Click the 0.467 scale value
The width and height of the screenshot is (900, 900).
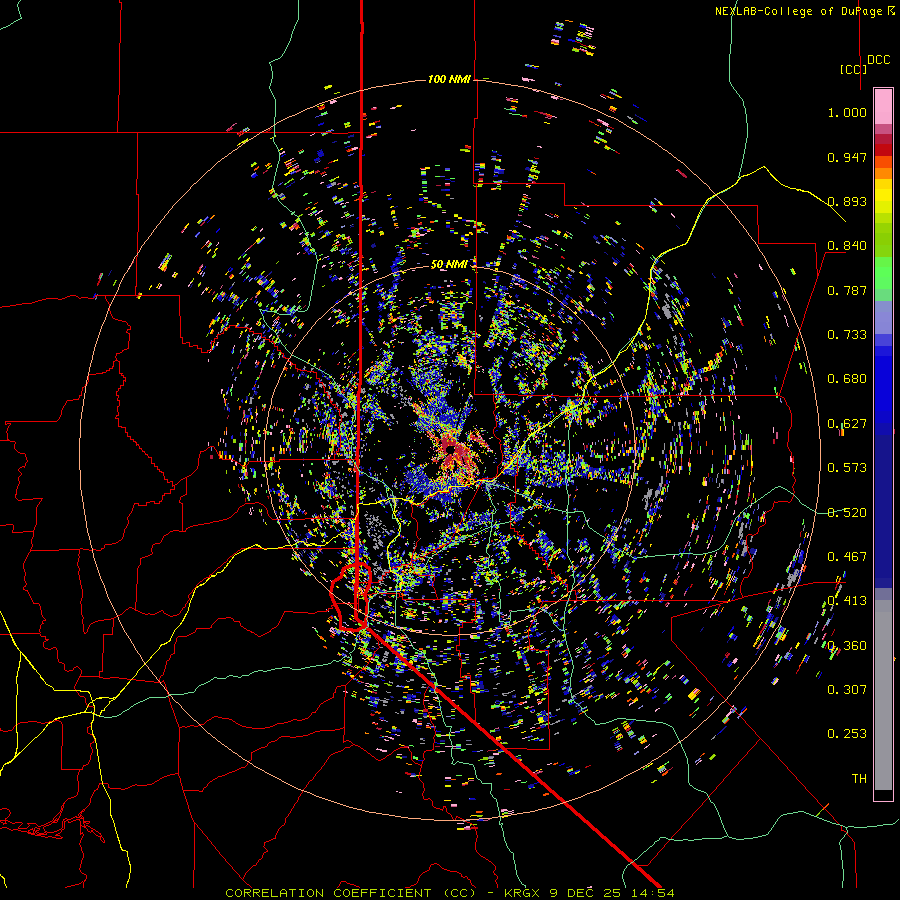[847, 557]
